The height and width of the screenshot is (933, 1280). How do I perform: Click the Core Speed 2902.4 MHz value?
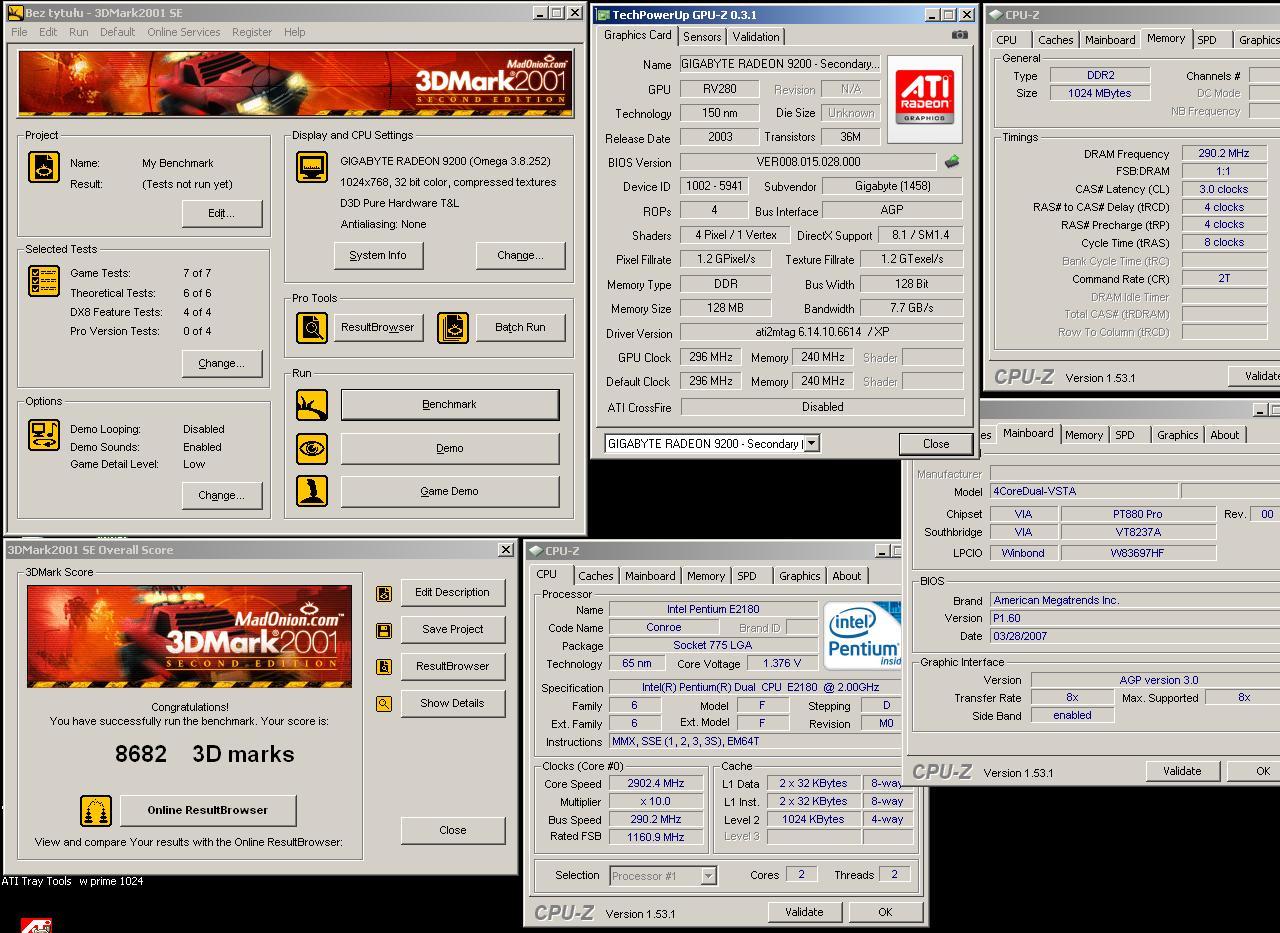tap(656, 784)
